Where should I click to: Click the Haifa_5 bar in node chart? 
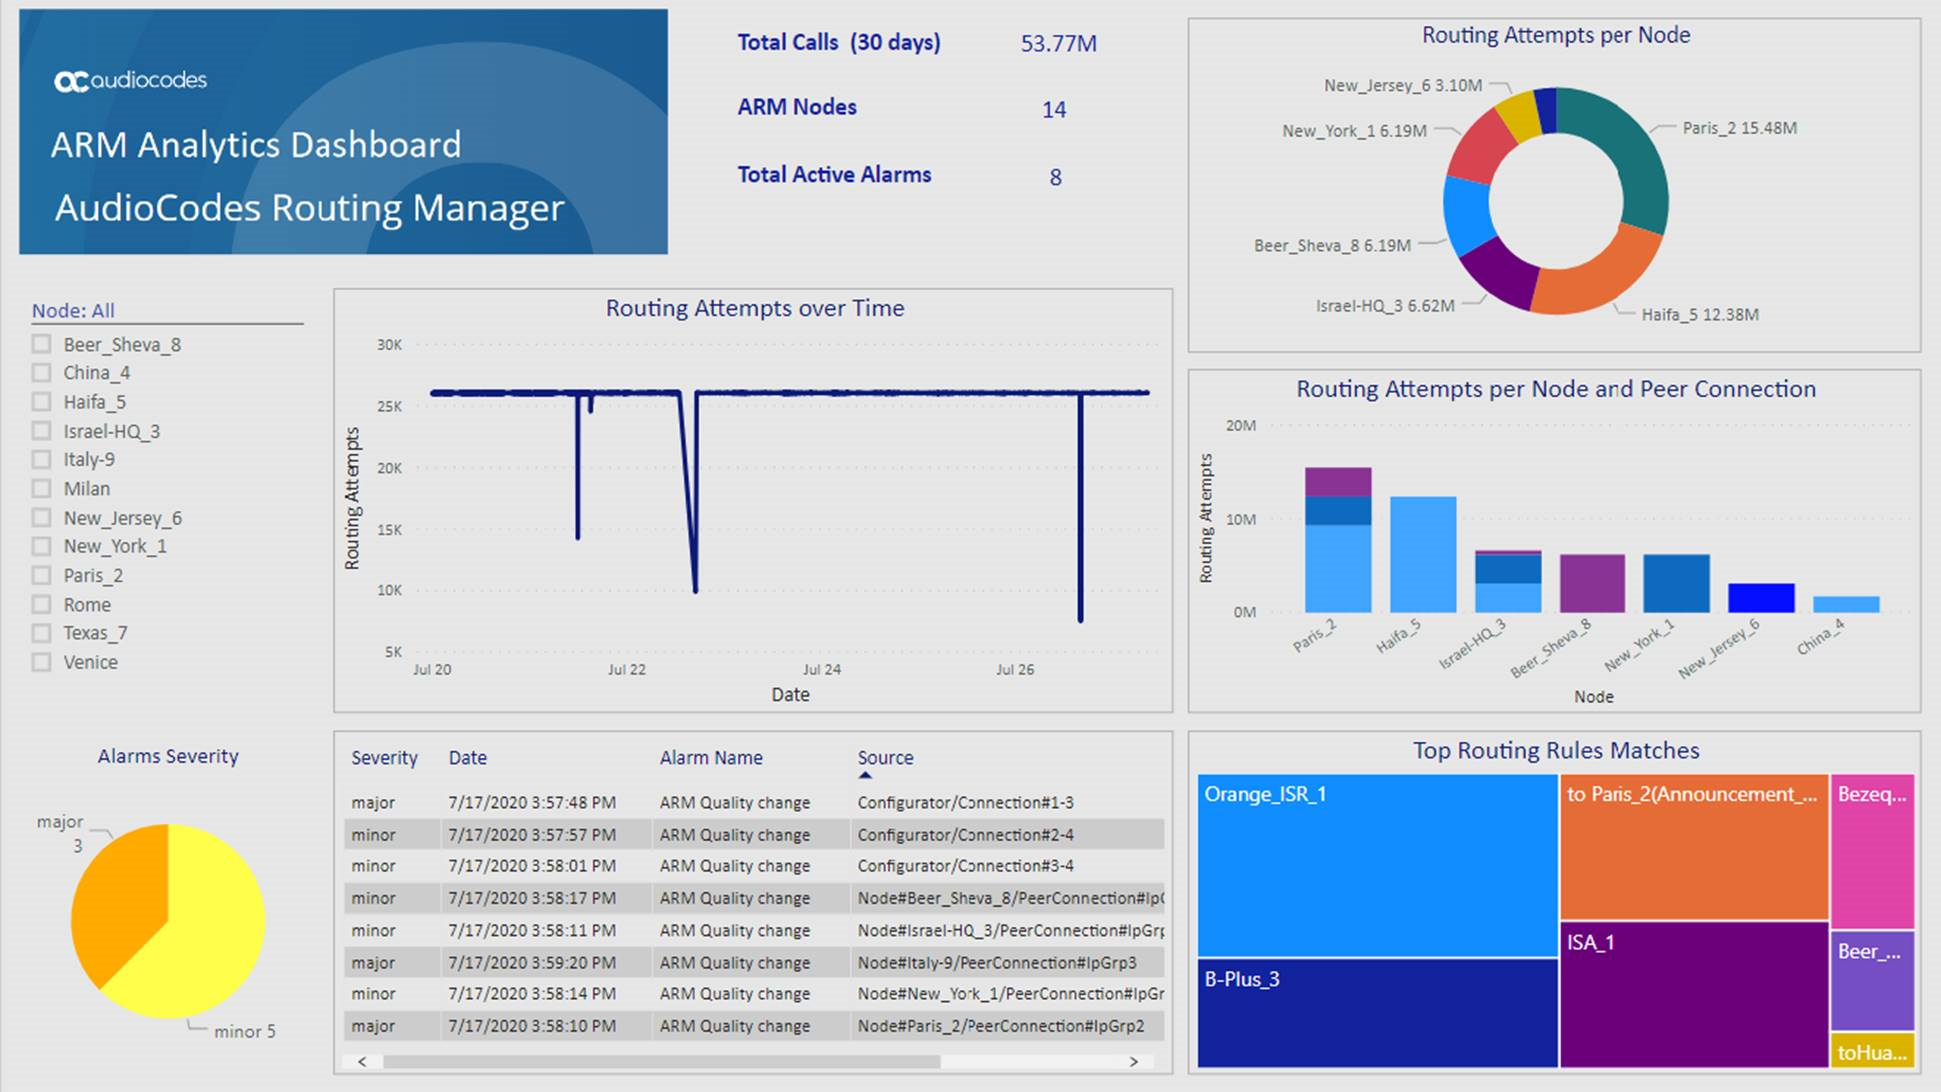1423,554
